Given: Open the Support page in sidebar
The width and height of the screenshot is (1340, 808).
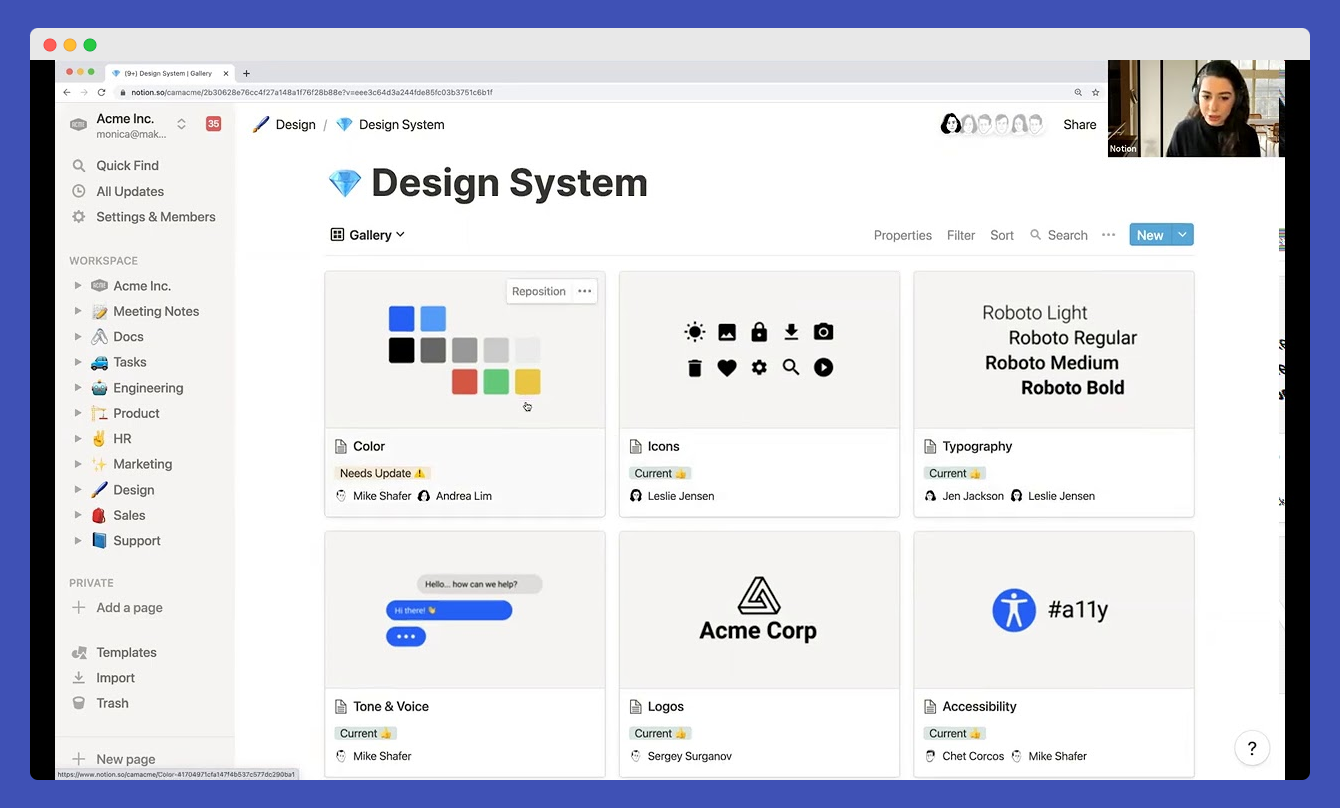Looking at the screenshot, I should pyautogui.click(x=136, y=541).
